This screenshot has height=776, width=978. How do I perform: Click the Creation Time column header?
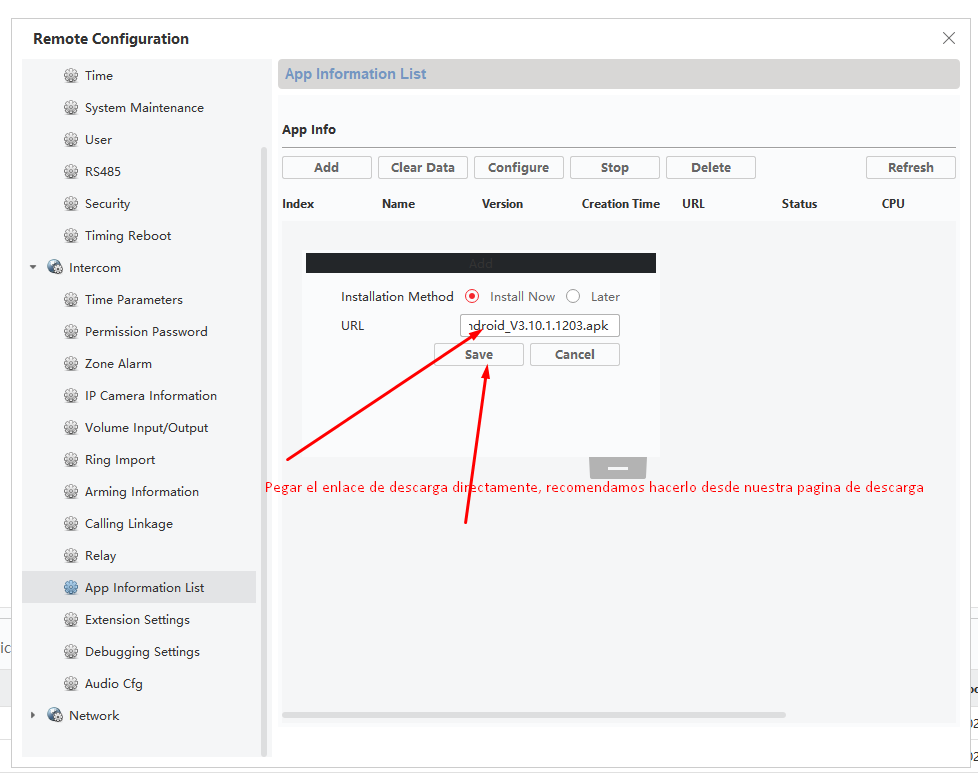pyautogui.click(x=621, y=203)
